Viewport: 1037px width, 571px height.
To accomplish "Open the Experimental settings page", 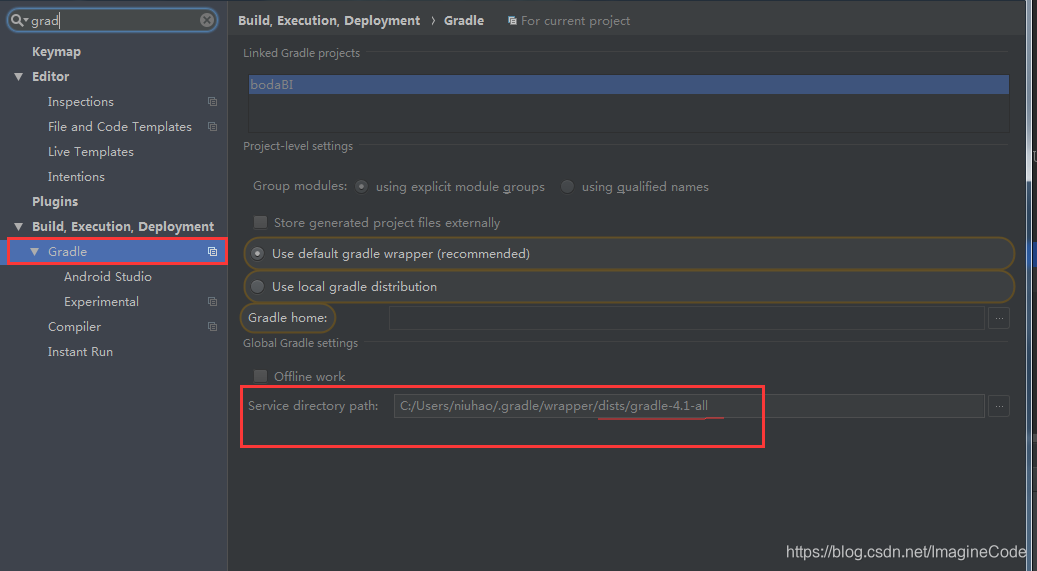I will click(x=101, y=302).
